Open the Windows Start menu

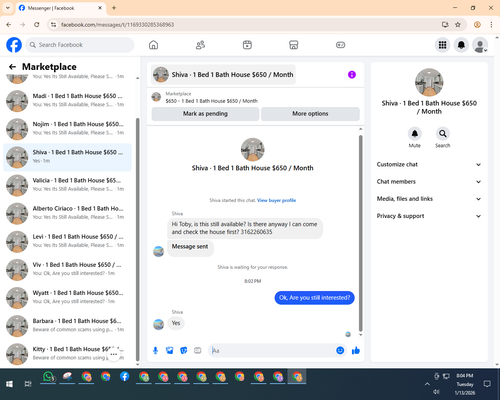9,384
